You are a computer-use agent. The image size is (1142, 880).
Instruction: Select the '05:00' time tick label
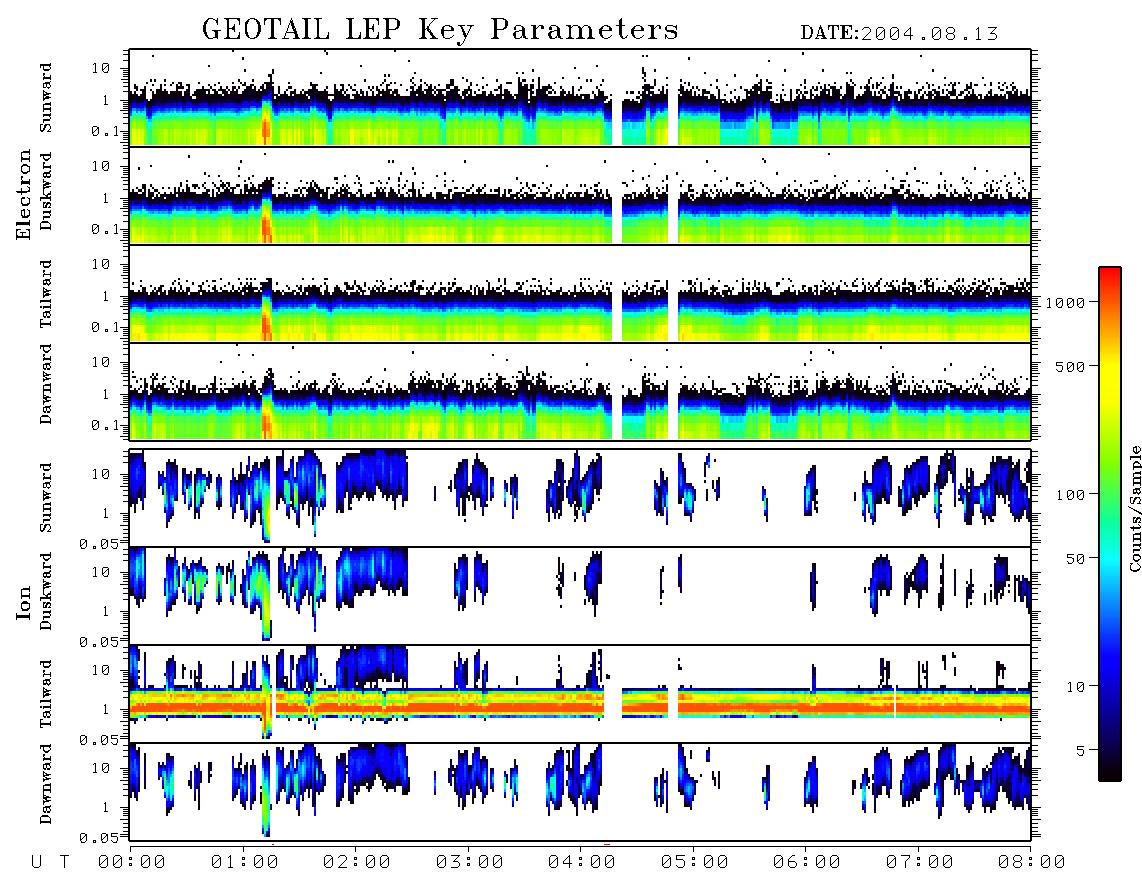pos(695,862)
